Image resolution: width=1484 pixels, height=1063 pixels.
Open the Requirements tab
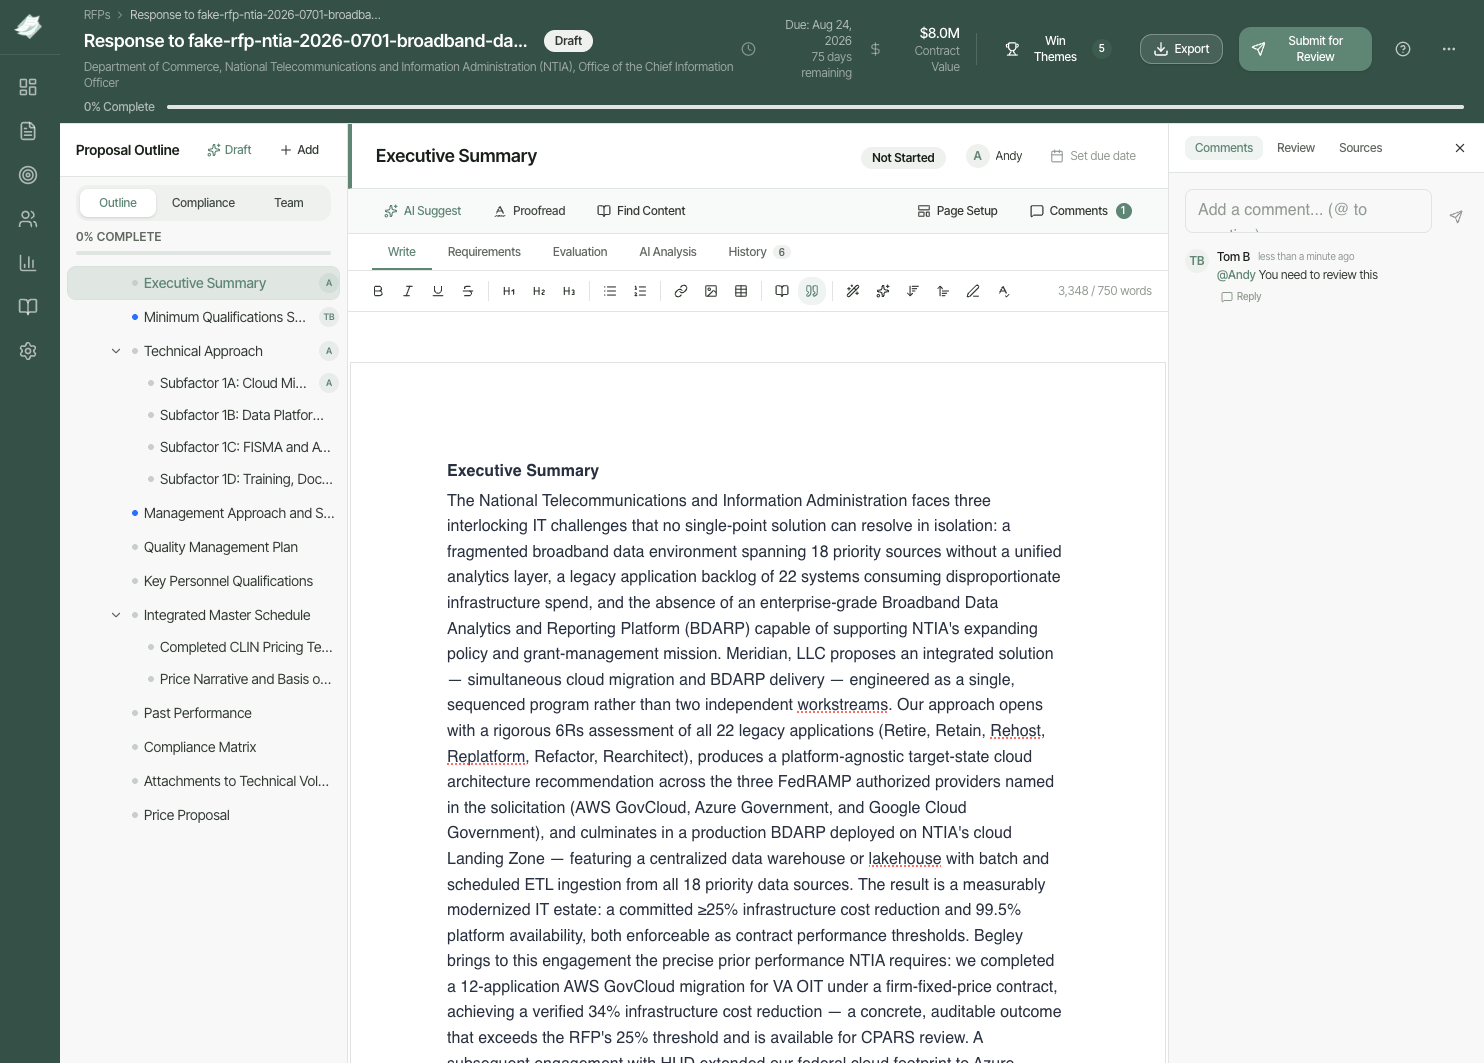click(x=484, y=252)
